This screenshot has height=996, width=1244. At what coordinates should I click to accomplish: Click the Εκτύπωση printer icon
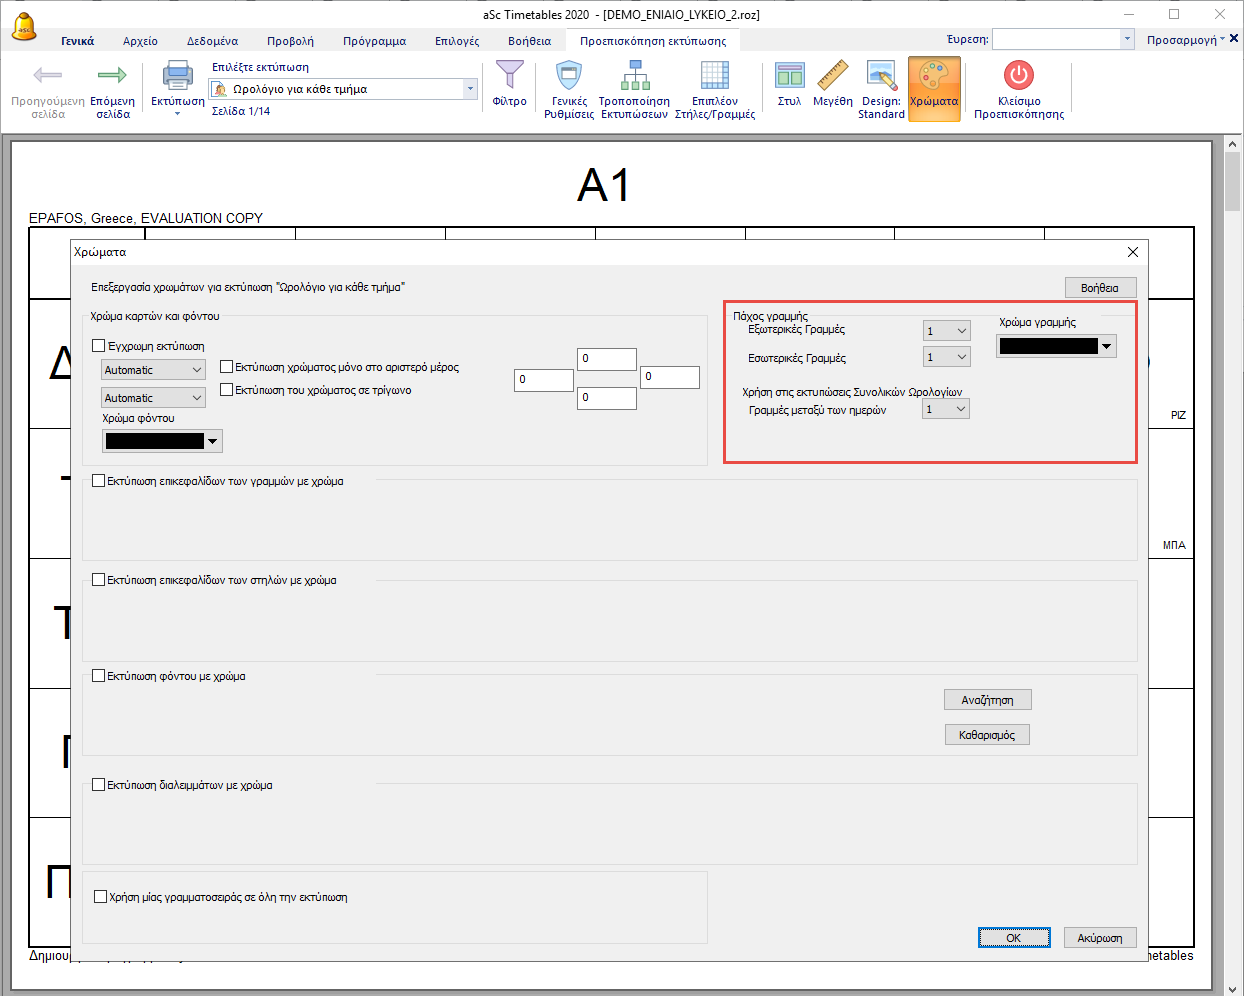coord(177,76)
